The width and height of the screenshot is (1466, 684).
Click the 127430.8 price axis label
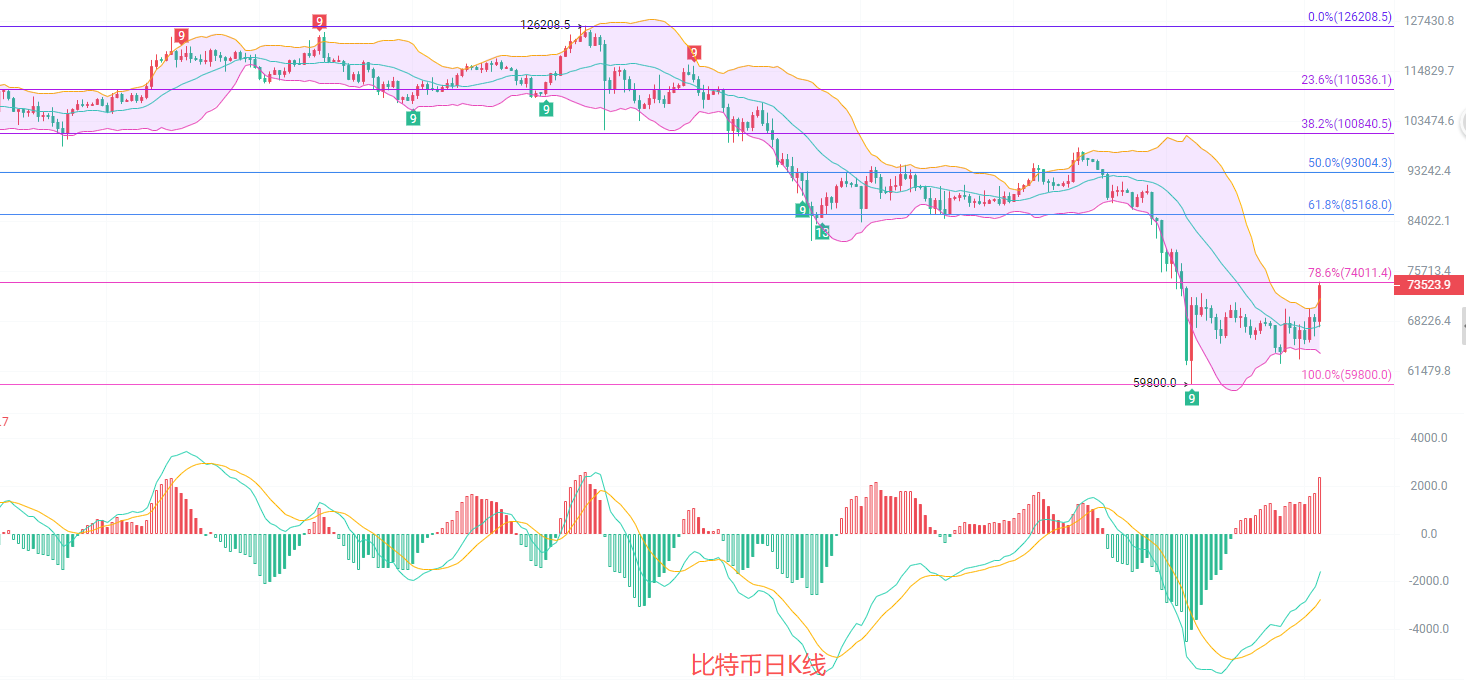pyautogui.click(x=1429, y=21)
